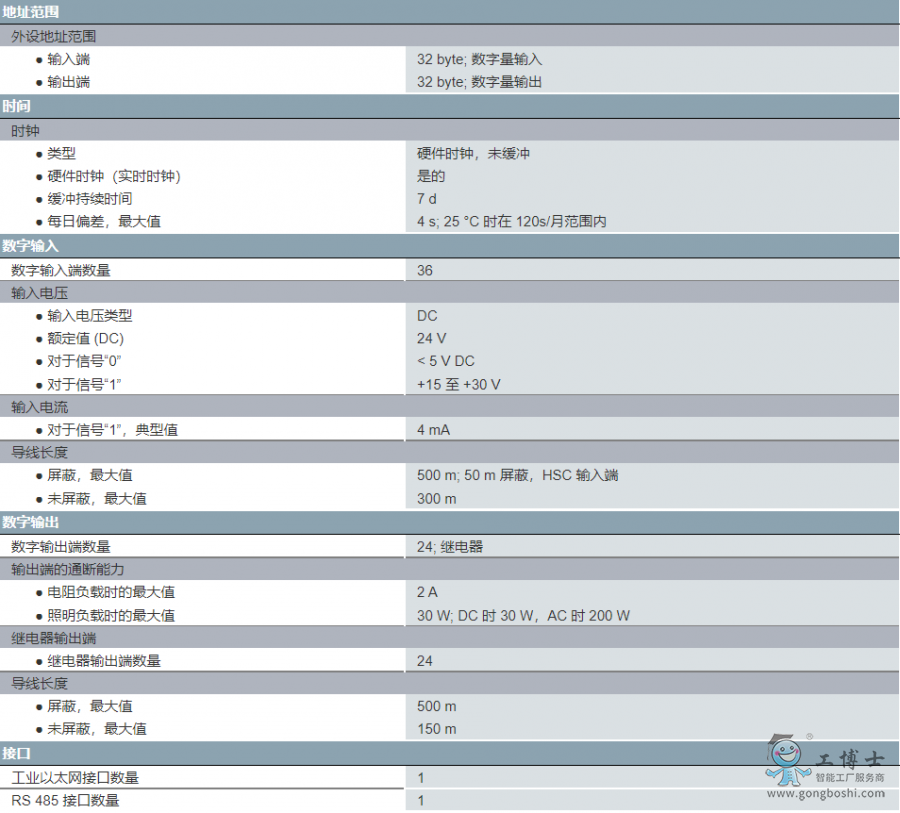
Task: Select the row label '硬件时钟（实时时钟）'
Action: 114,176
